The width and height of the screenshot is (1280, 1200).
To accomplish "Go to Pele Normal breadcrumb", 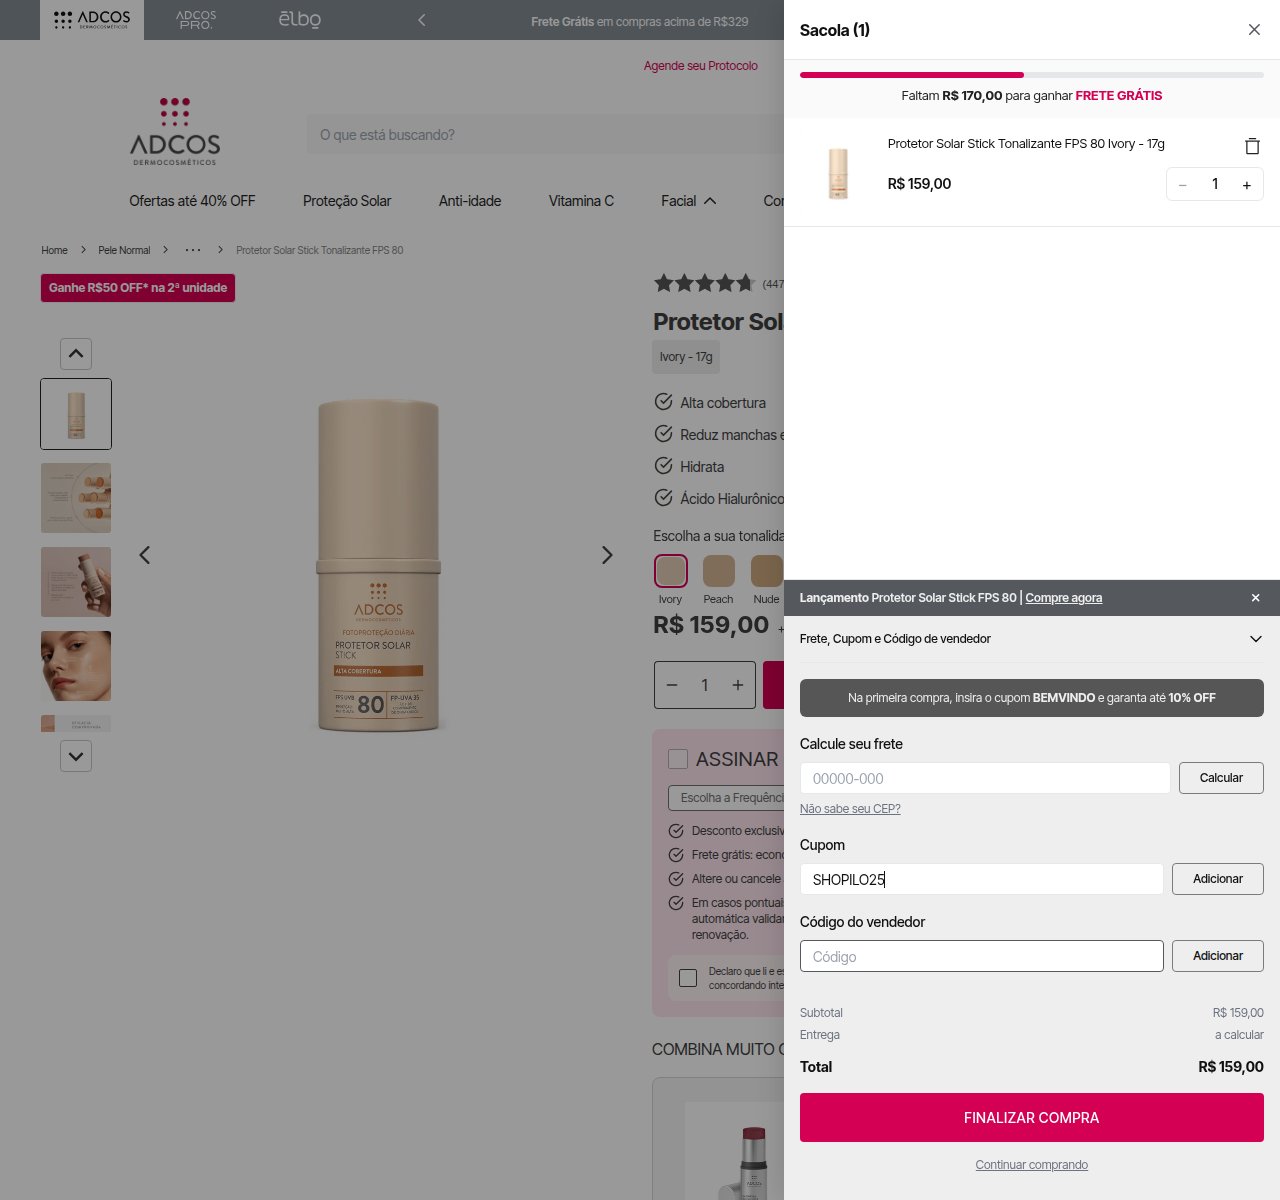I will 124,250.
